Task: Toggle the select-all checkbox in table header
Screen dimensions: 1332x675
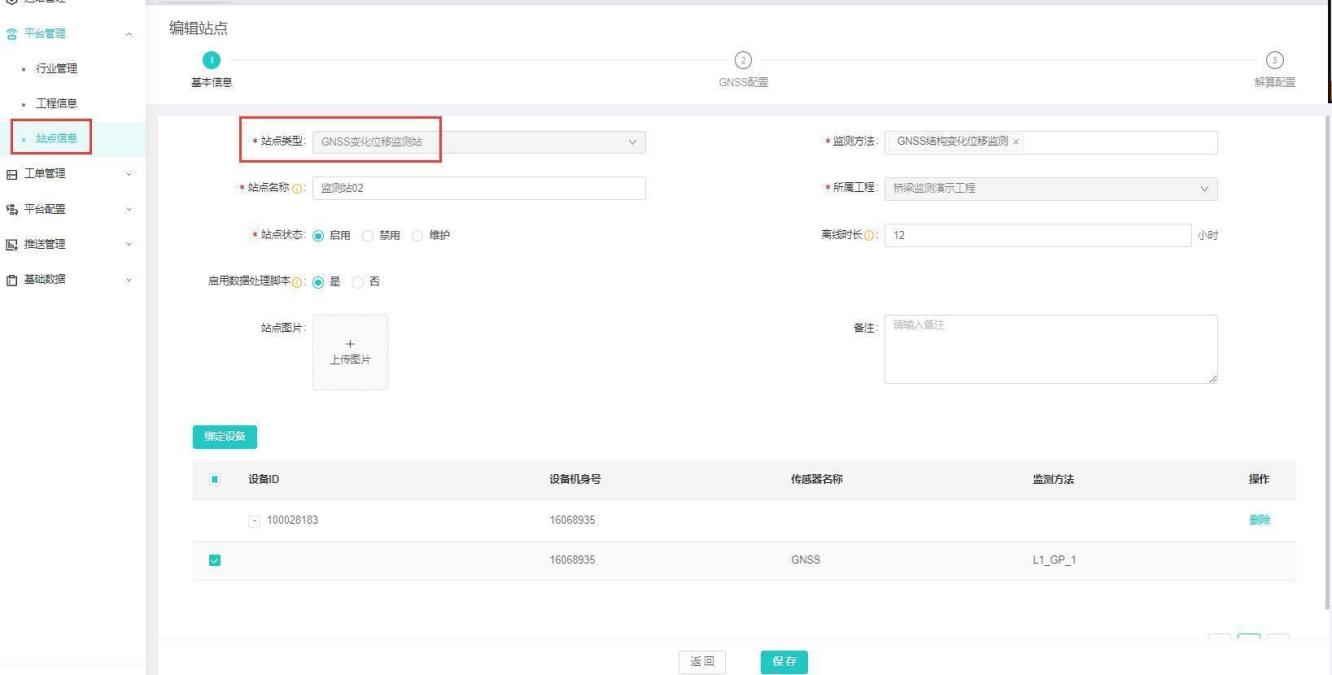Action: coord(214,480)
